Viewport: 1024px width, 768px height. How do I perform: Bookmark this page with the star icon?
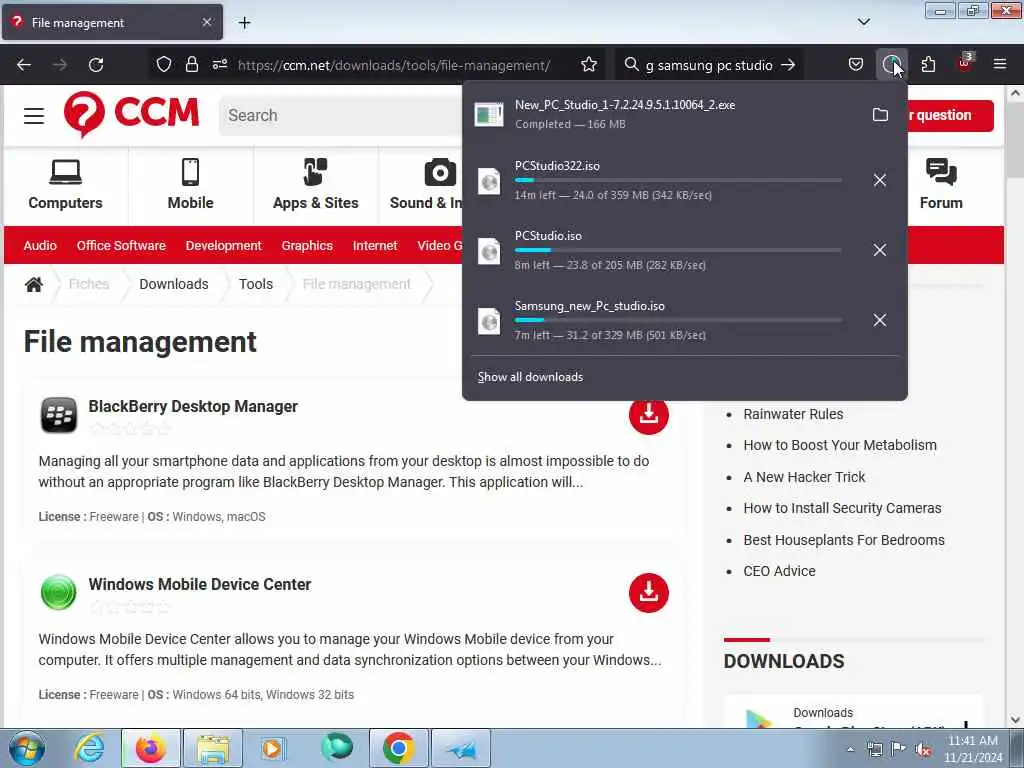588,65
